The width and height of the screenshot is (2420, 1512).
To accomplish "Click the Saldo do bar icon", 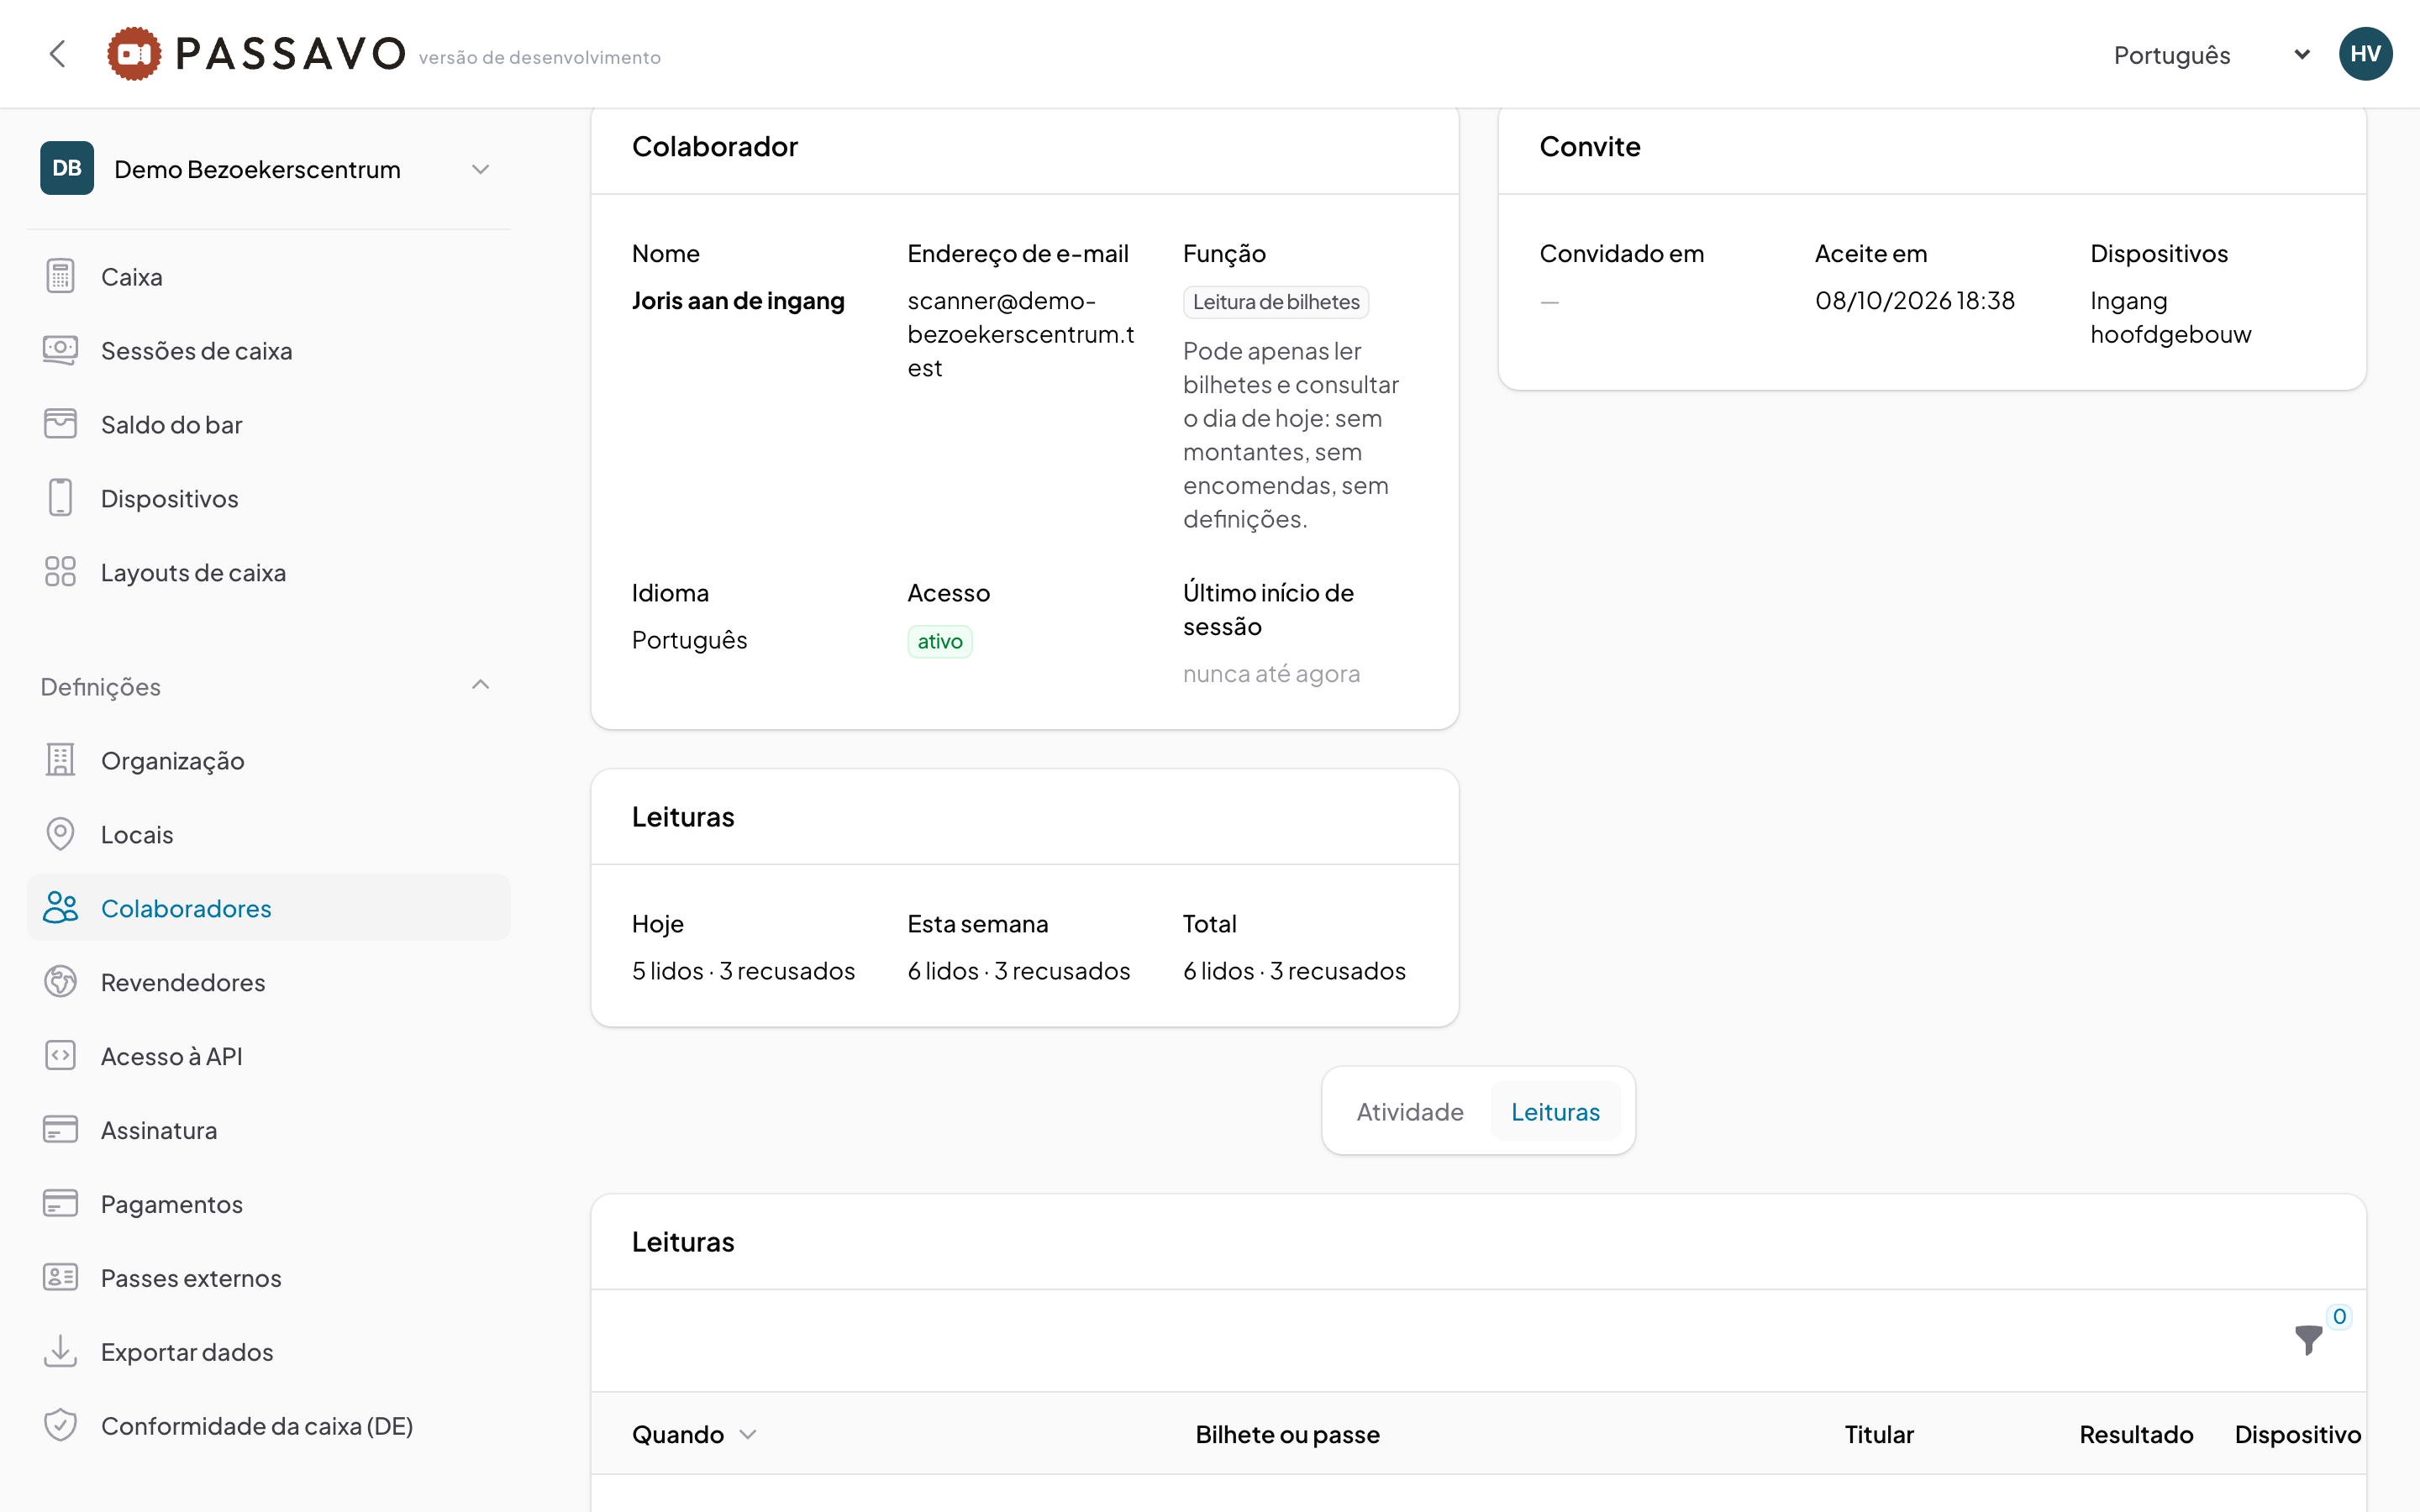I will [x=60, y=424].
